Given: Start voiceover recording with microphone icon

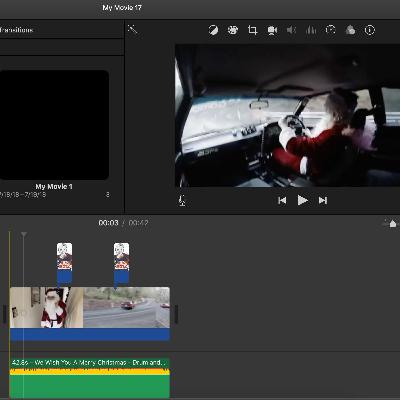Looking at the screenshot, I should pyautogui.click(x=182, y=200).
